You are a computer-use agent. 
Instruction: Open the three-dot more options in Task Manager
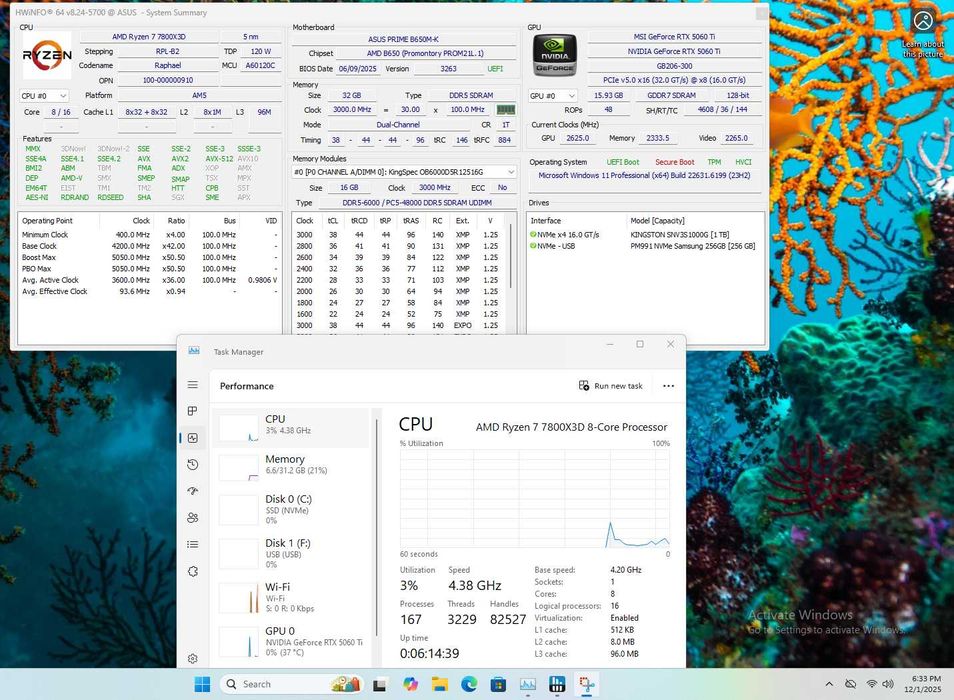[668, 386]
